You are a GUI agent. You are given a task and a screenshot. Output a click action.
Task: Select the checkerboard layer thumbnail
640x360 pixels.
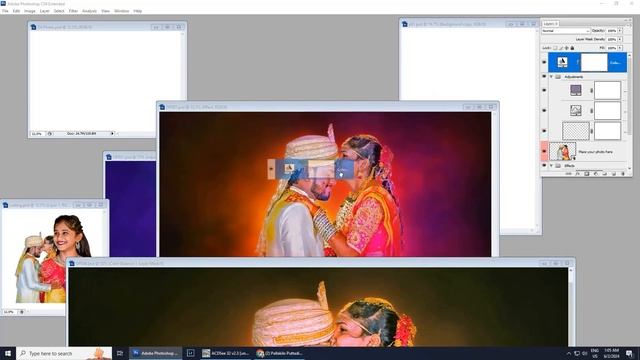(x=576, y=131)
